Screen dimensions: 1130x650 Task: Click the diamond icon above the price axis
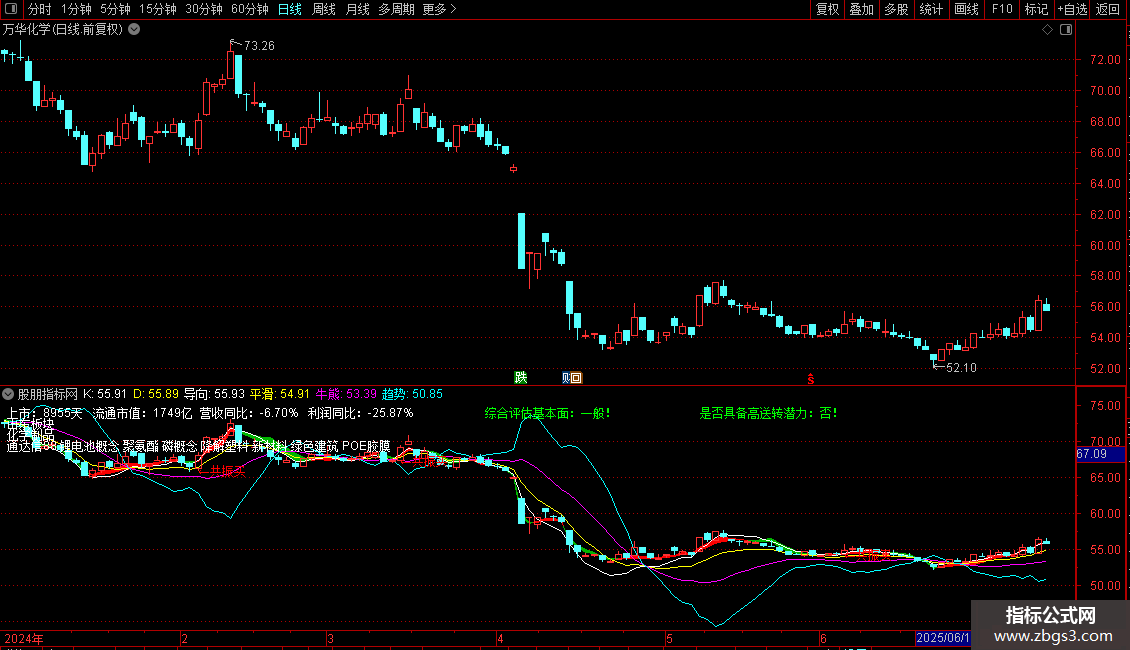pyautogui.click(x=1047, y=30)
